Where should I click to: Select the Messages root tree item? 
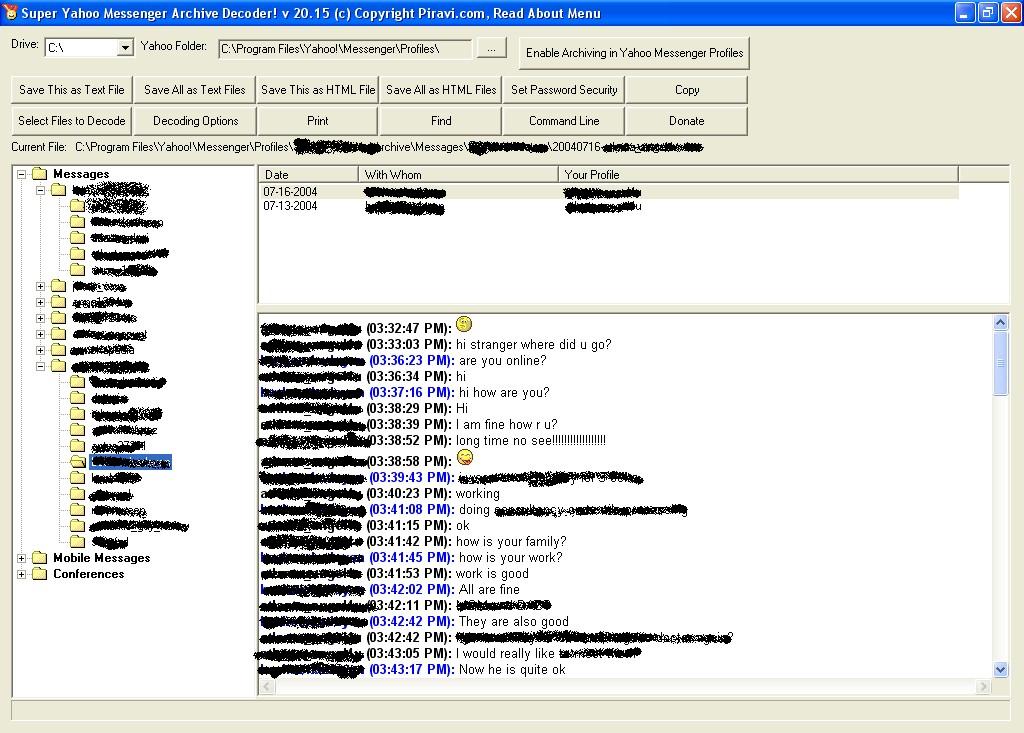81,174
